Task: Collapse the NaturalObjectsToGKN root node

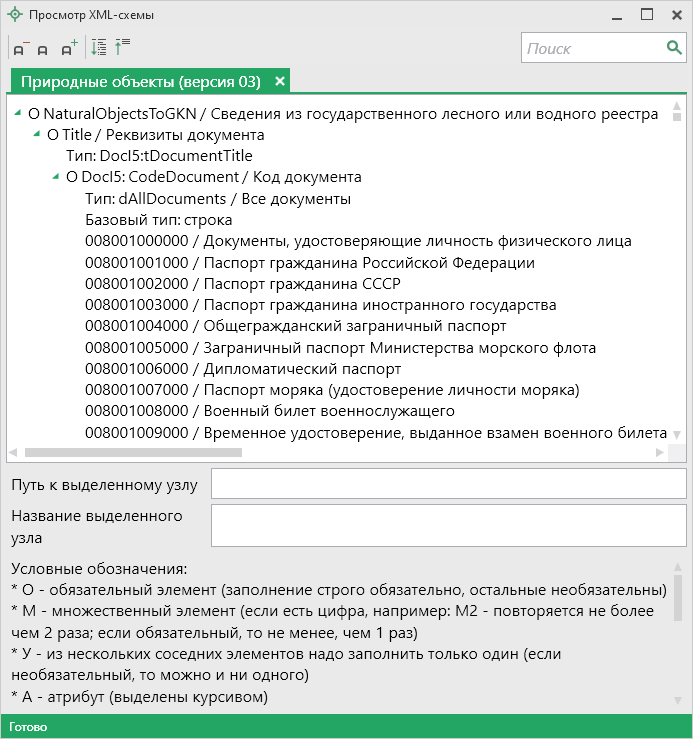Action: point(20,114)
